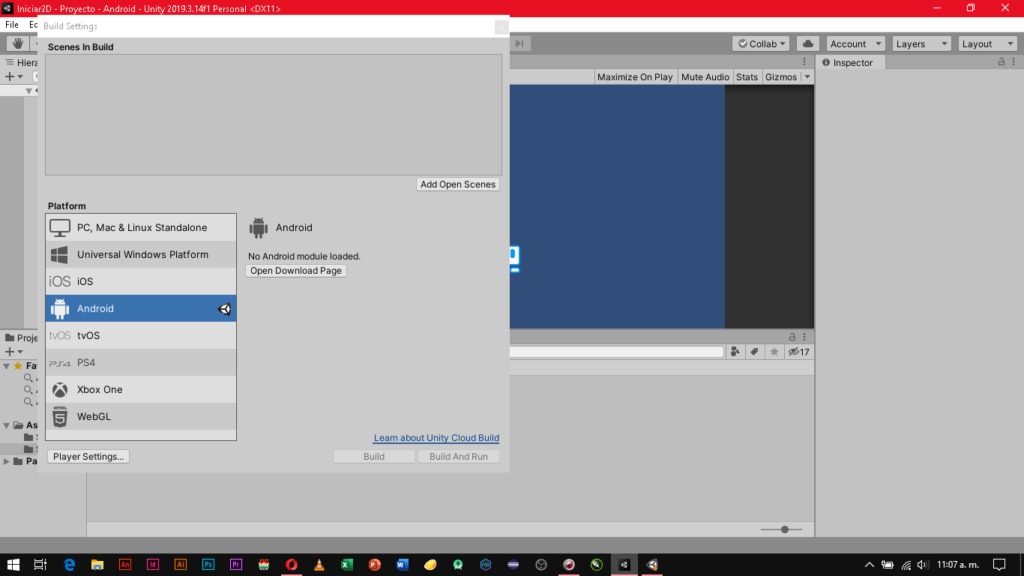Toggle Gizmos in Game view
The width and height of the screenshot is (1024, 576).
click(x=781, y=77)
